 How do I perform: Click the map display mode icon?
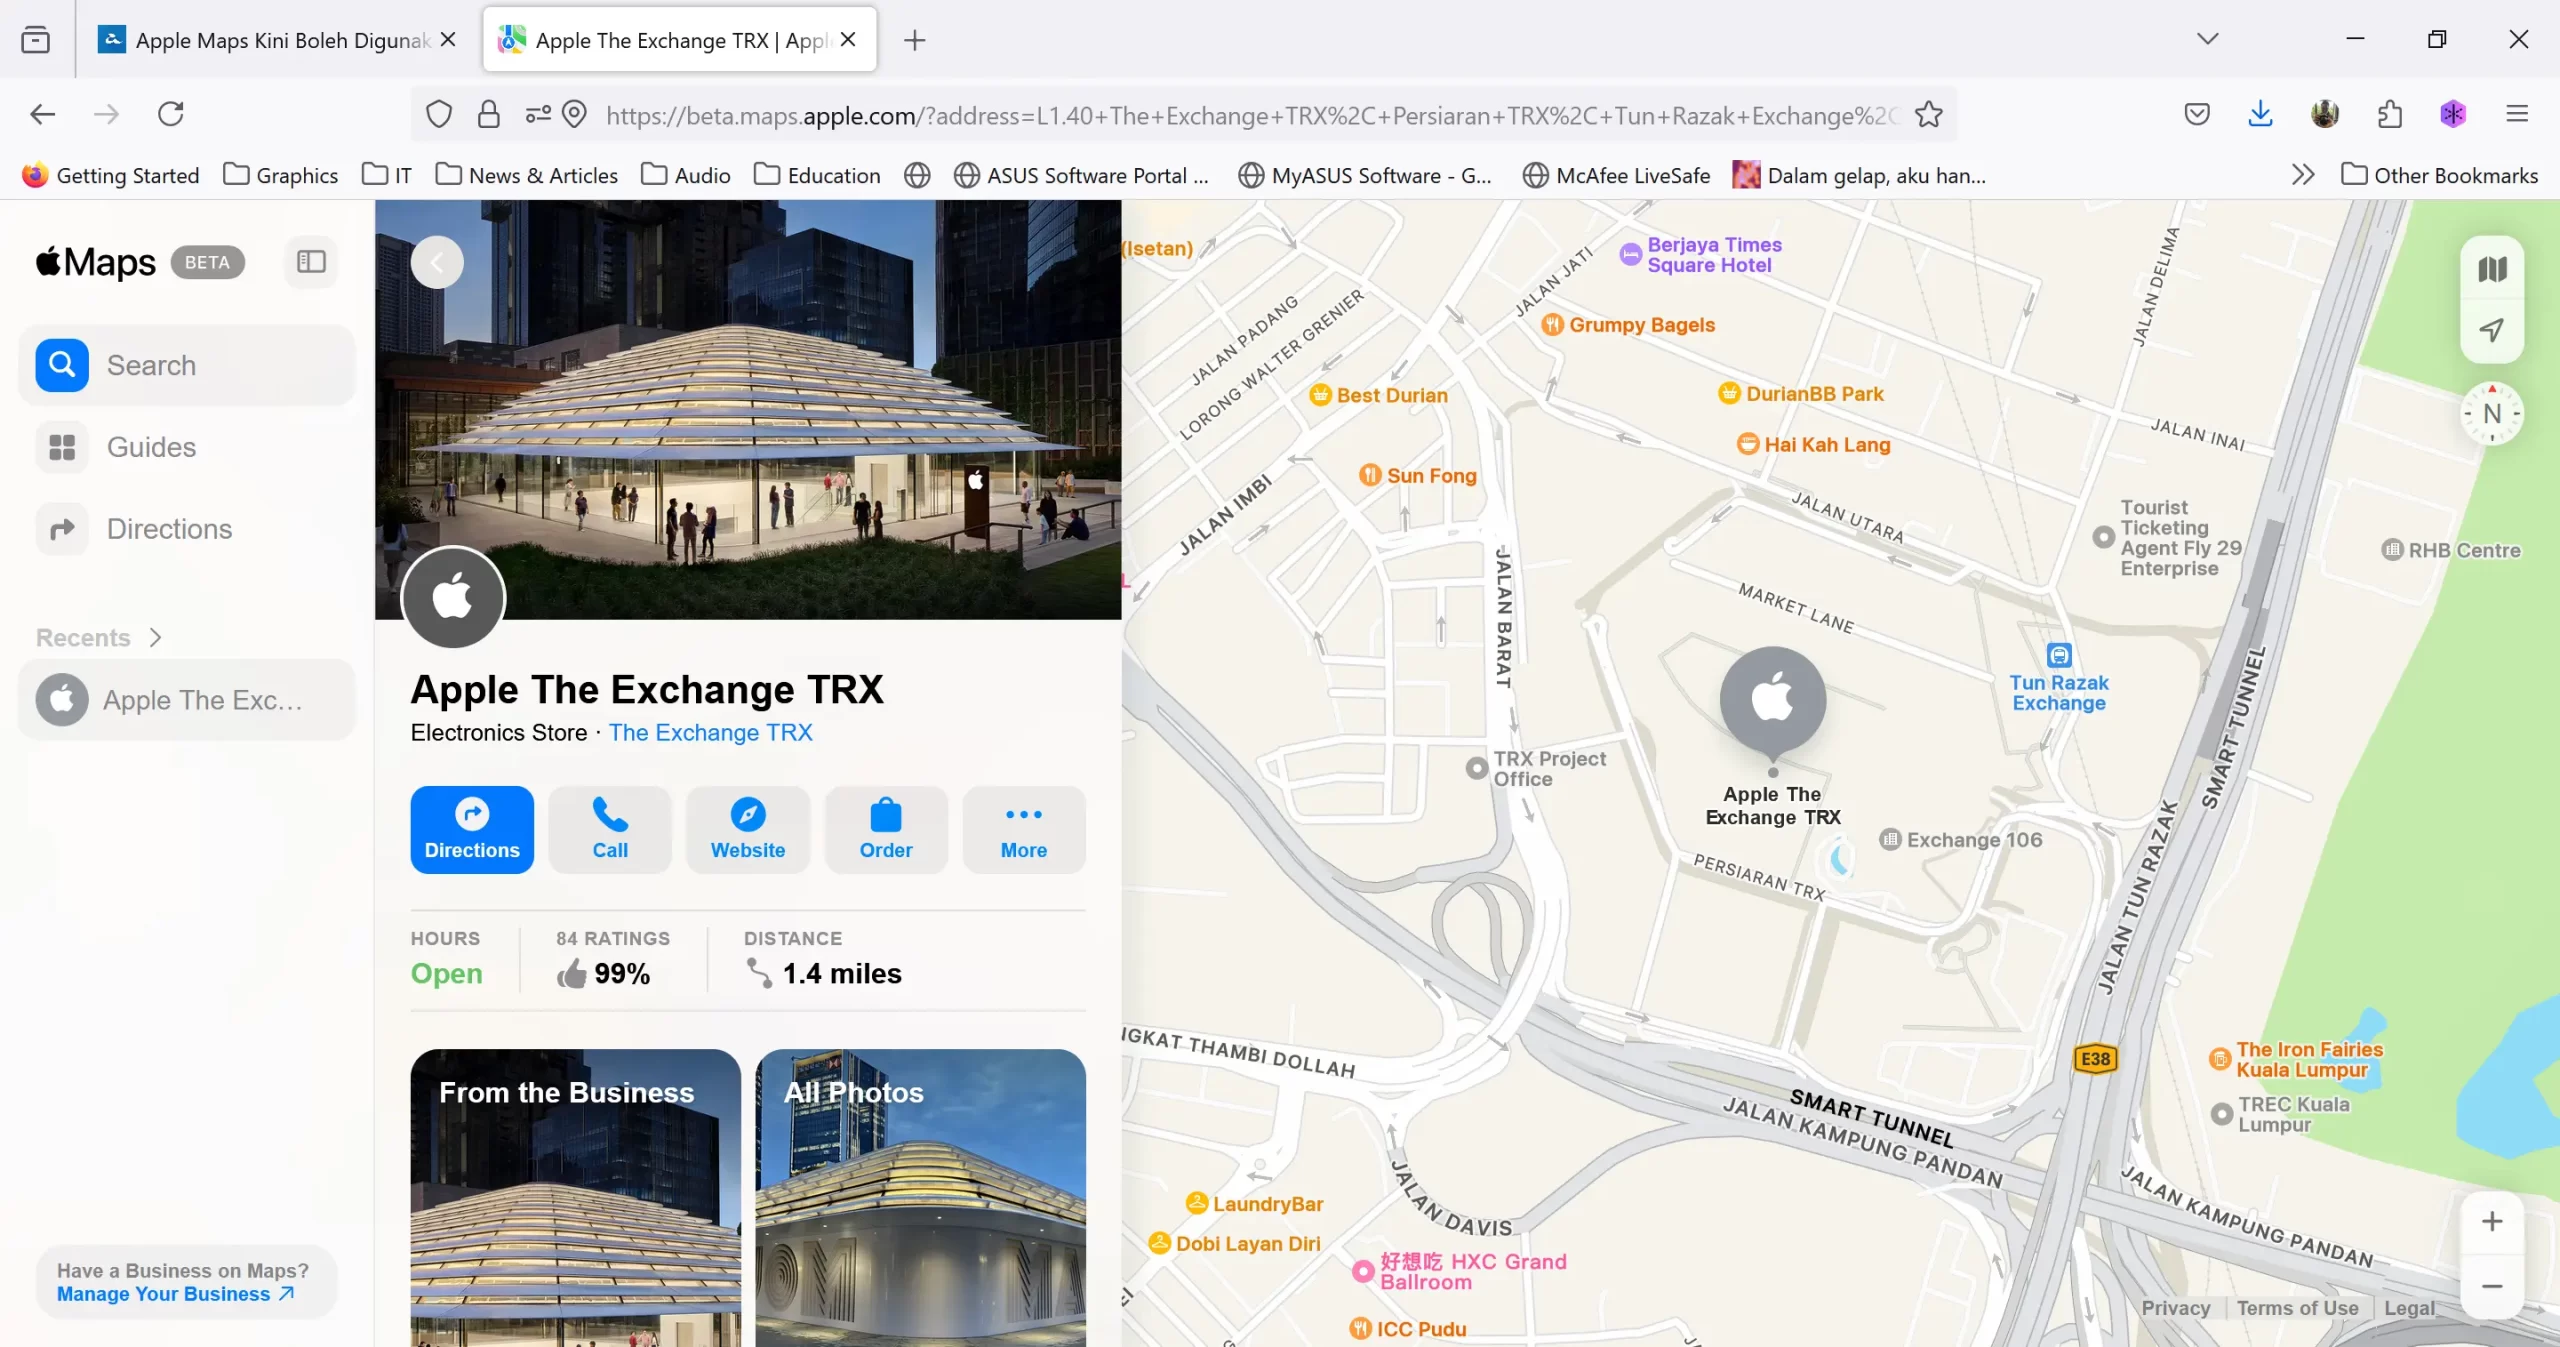coord(2491,267)
